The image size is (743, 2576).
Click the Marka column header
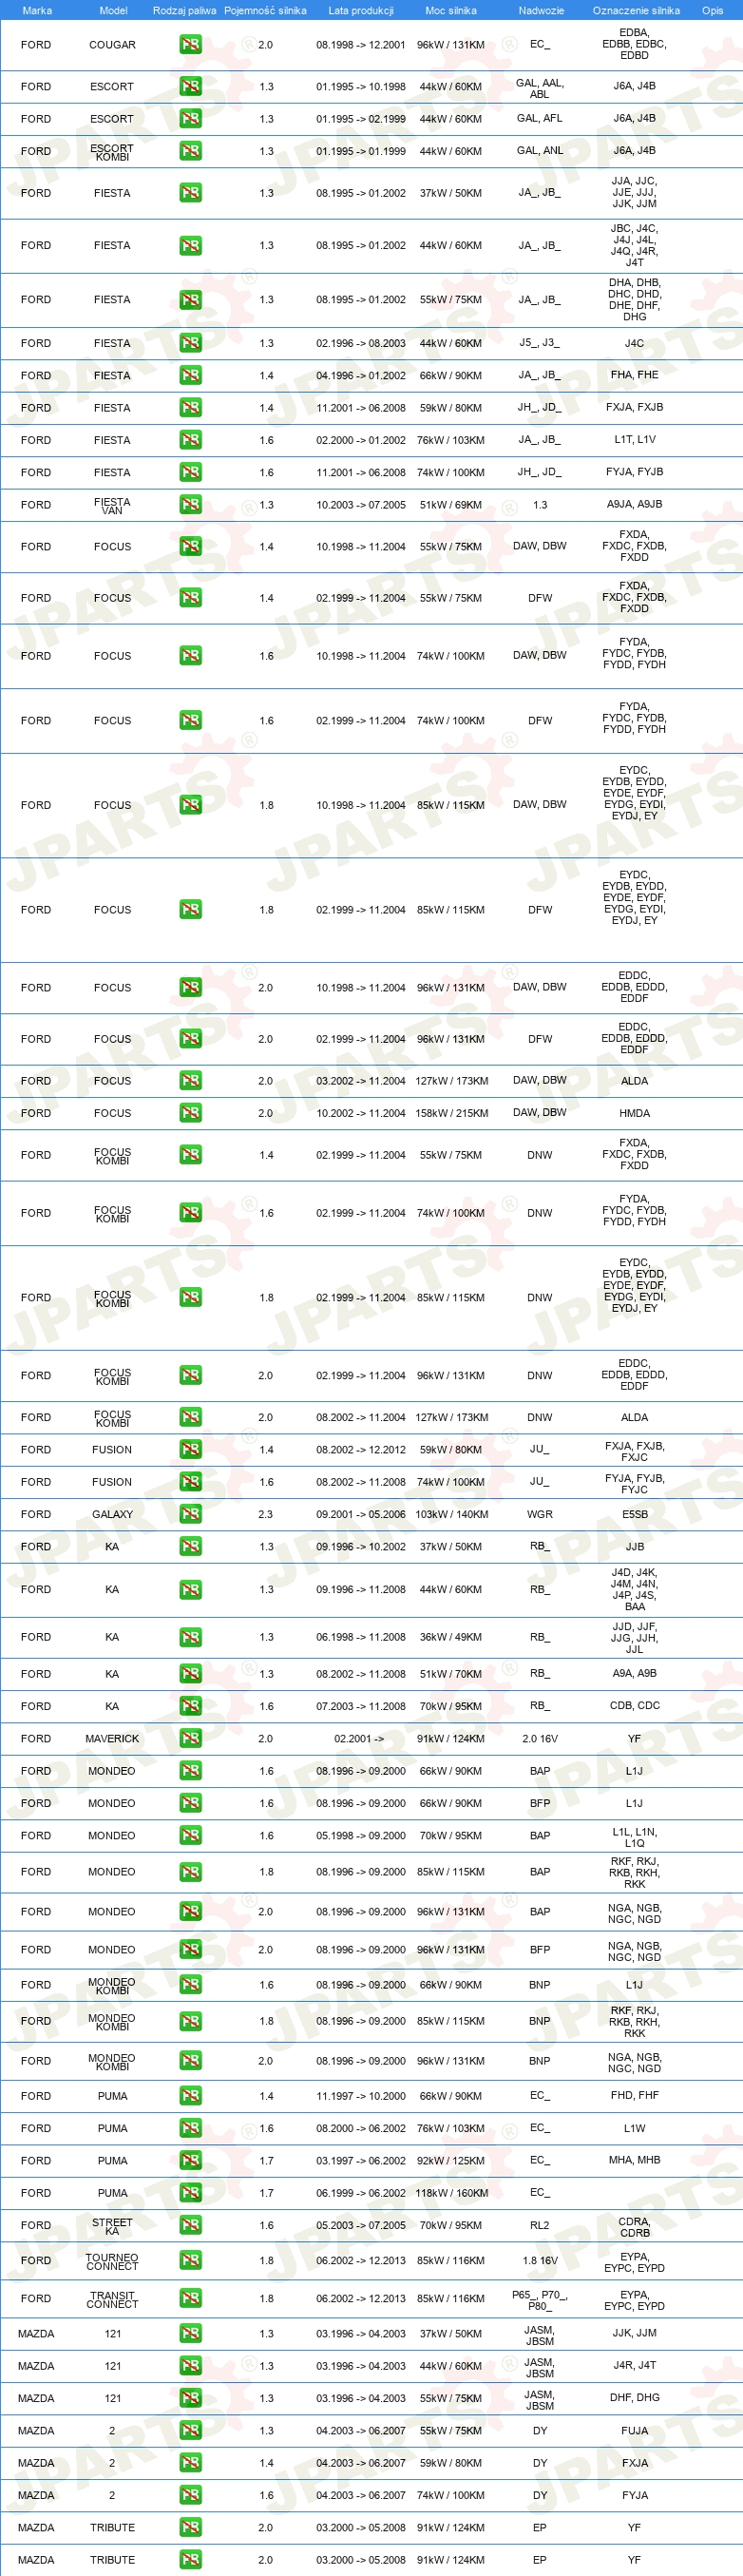point(37,10)
